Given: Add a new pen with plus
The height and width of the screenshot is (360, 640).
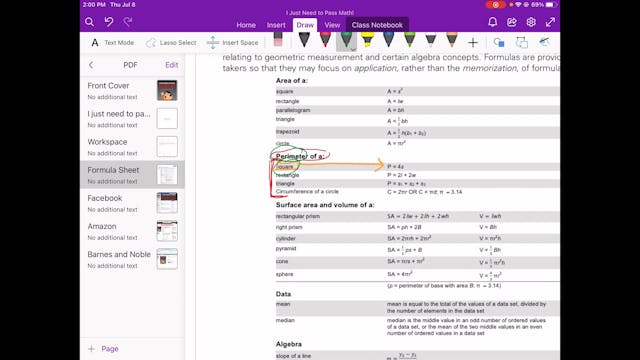Looking at the screenshot, I should (x=473, y=42).
